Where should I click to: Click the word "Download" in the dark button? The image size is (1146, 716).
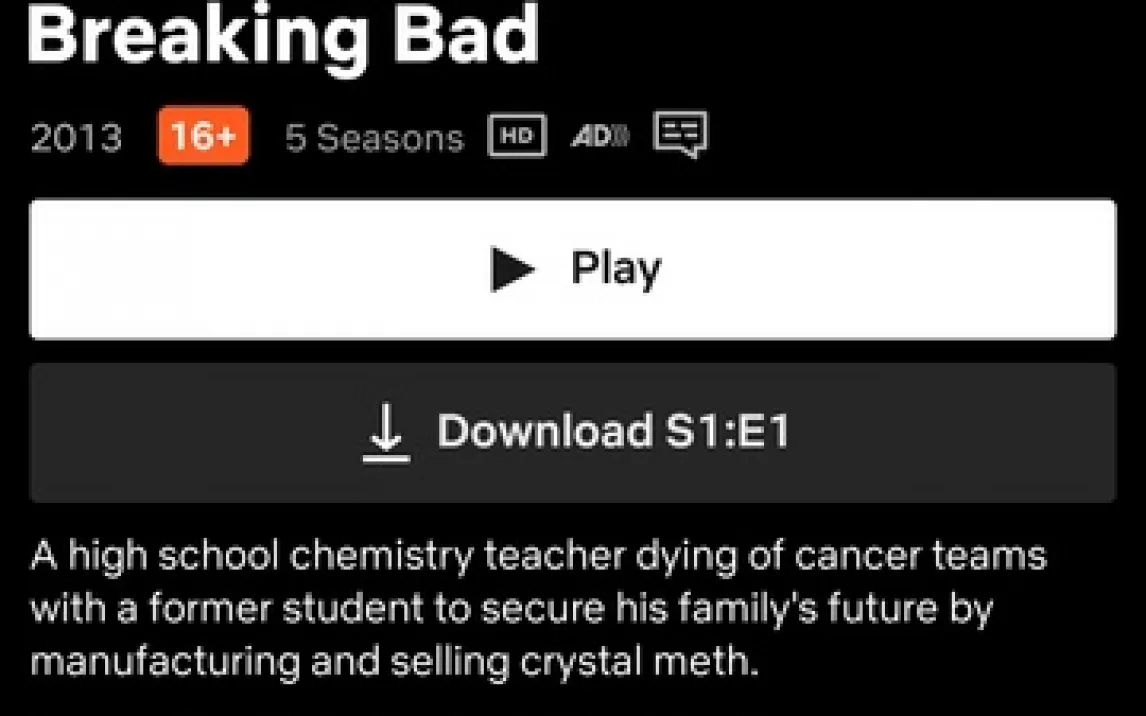click(x=544, y=432)
